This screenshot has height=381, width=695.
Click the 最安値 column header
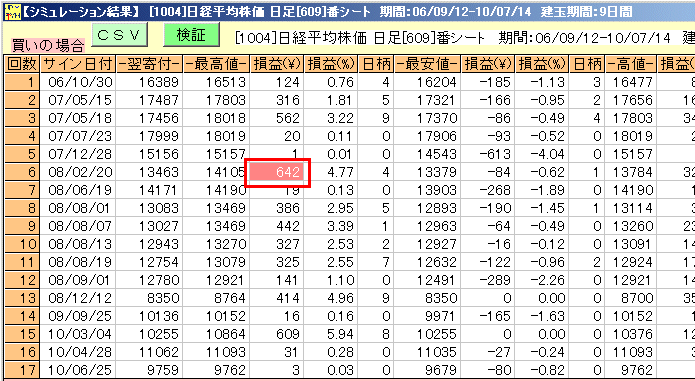point(427,64)
